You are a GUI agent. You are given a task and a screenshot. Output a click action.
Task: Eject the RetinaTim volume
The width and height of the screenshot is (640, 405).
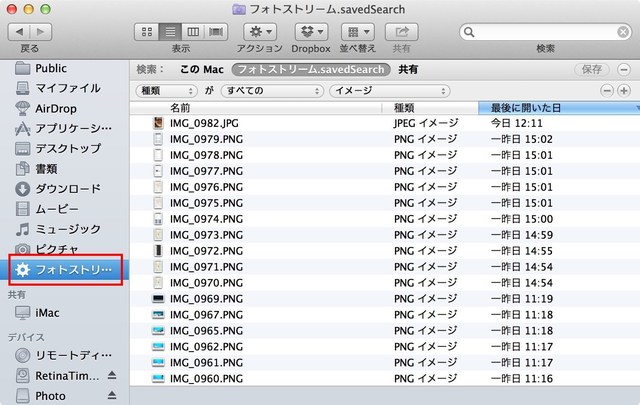pos(112,375)
